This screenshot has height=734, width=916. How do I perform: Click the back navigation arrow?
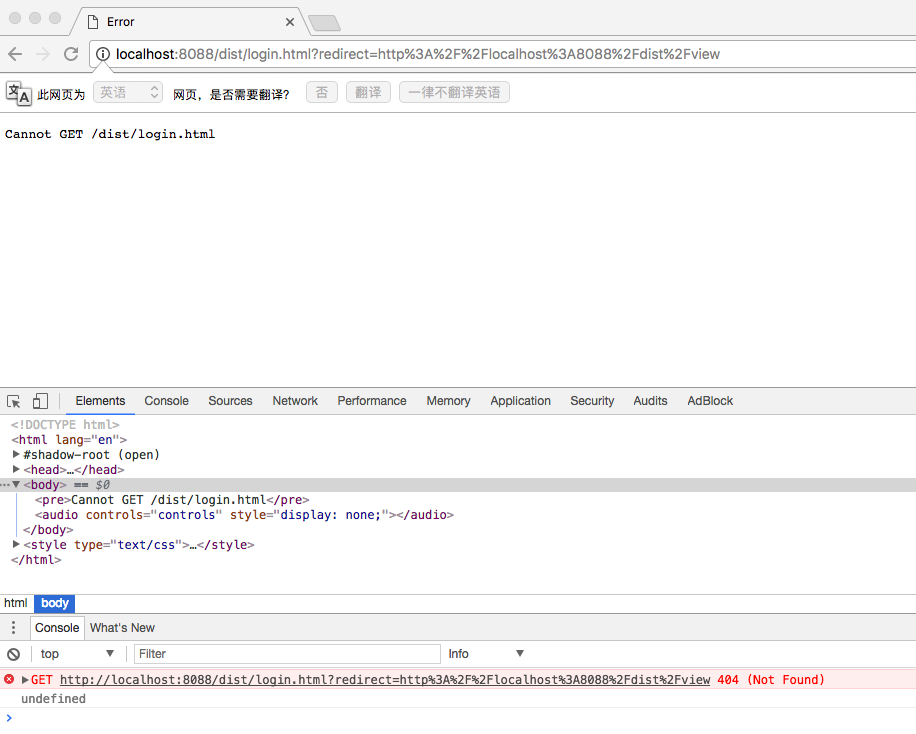(17, 54)
